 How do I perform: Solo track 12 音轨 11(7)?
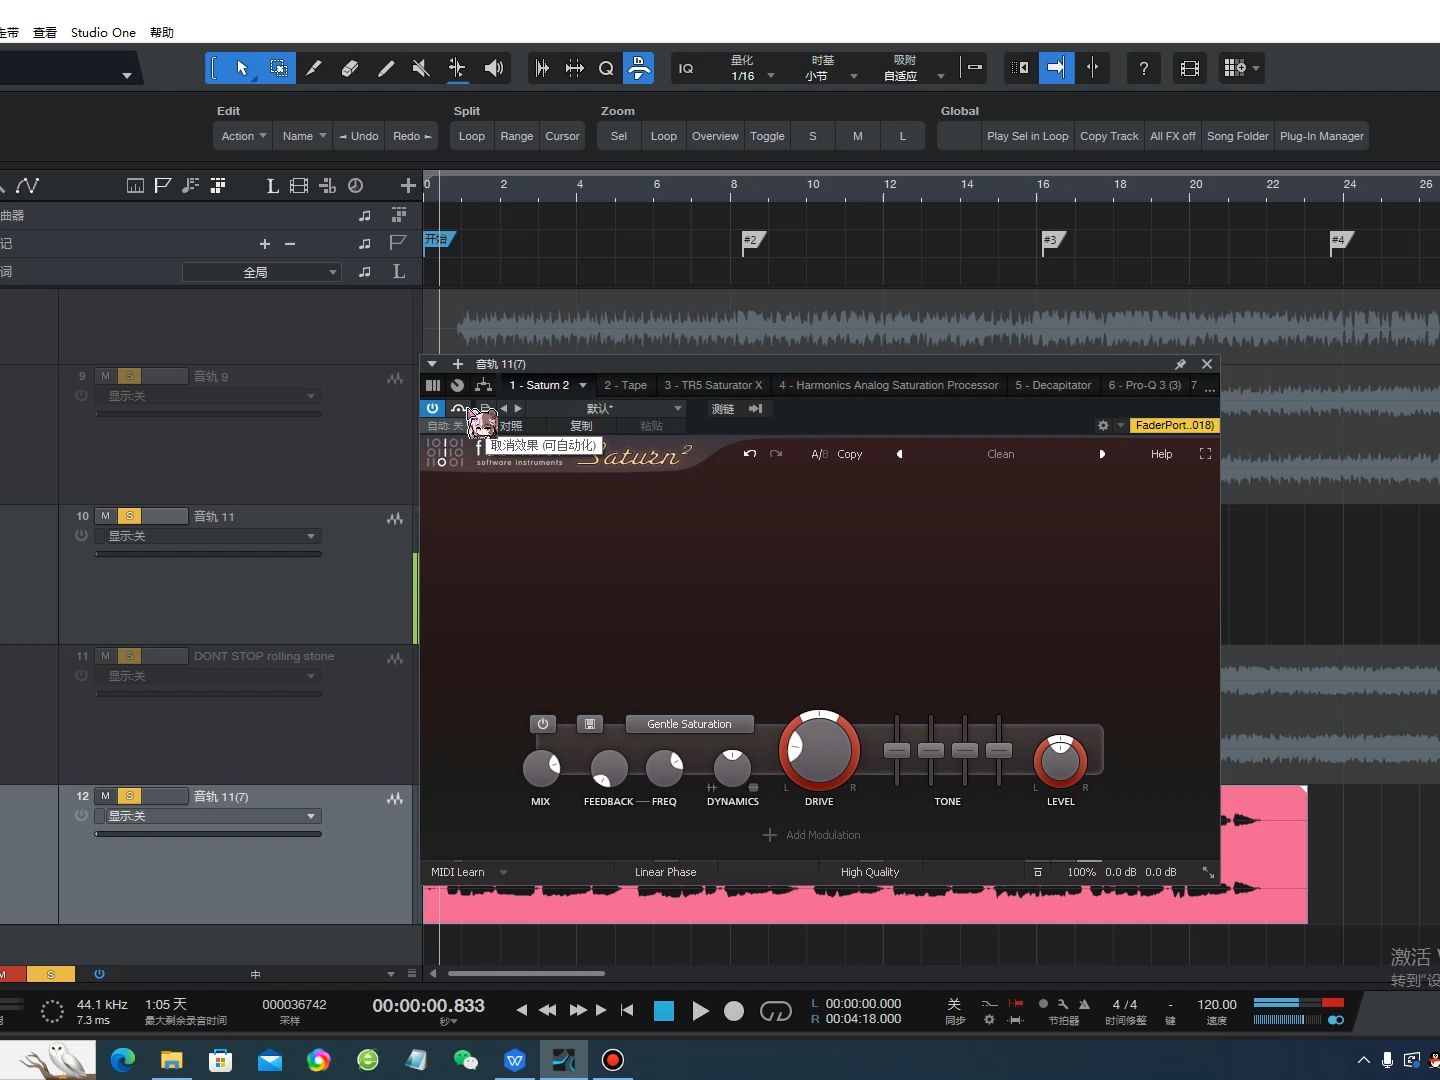[130, 796]
